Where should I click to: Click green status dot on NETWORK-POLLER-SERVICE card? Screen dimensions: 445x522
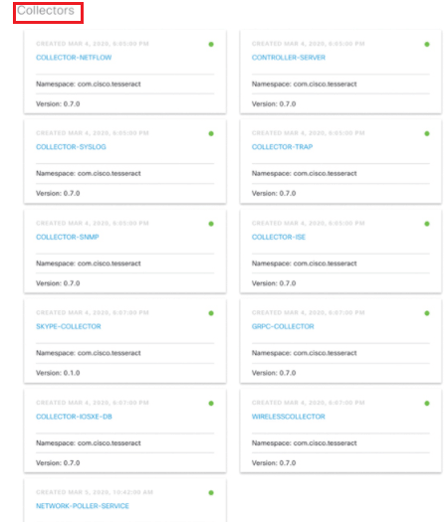pos(211,493)
